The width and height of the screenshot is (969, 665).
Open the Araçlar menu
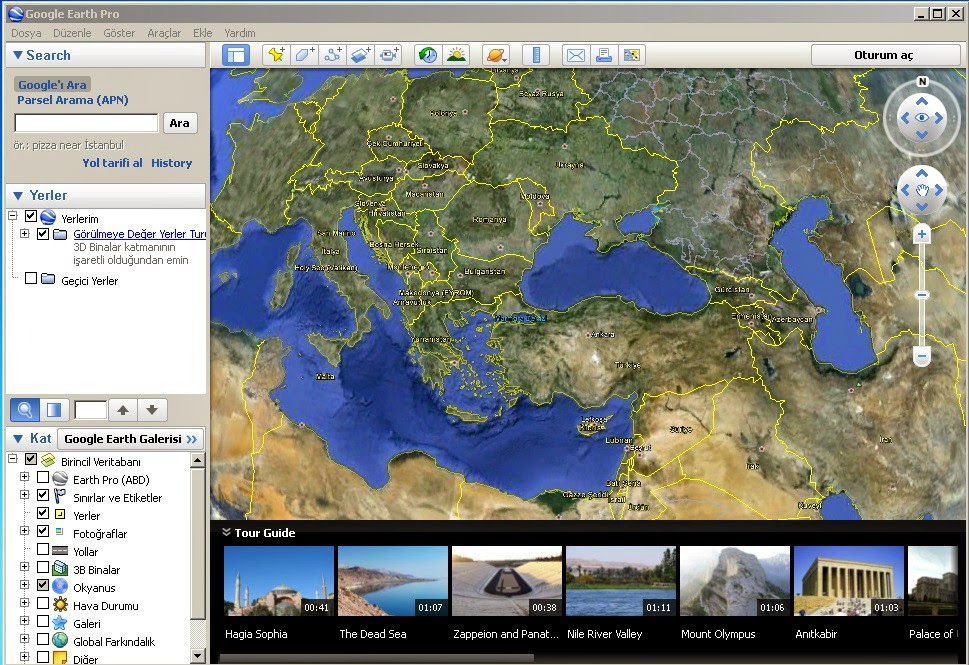pyautogui.click(x=164, y=33)
